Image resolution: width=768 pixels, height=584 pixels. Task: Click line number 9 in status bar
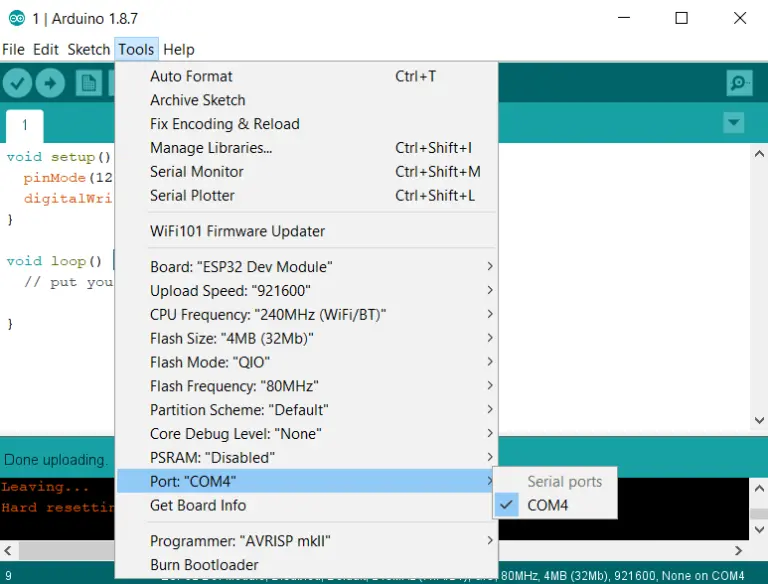tap(8, 575)
